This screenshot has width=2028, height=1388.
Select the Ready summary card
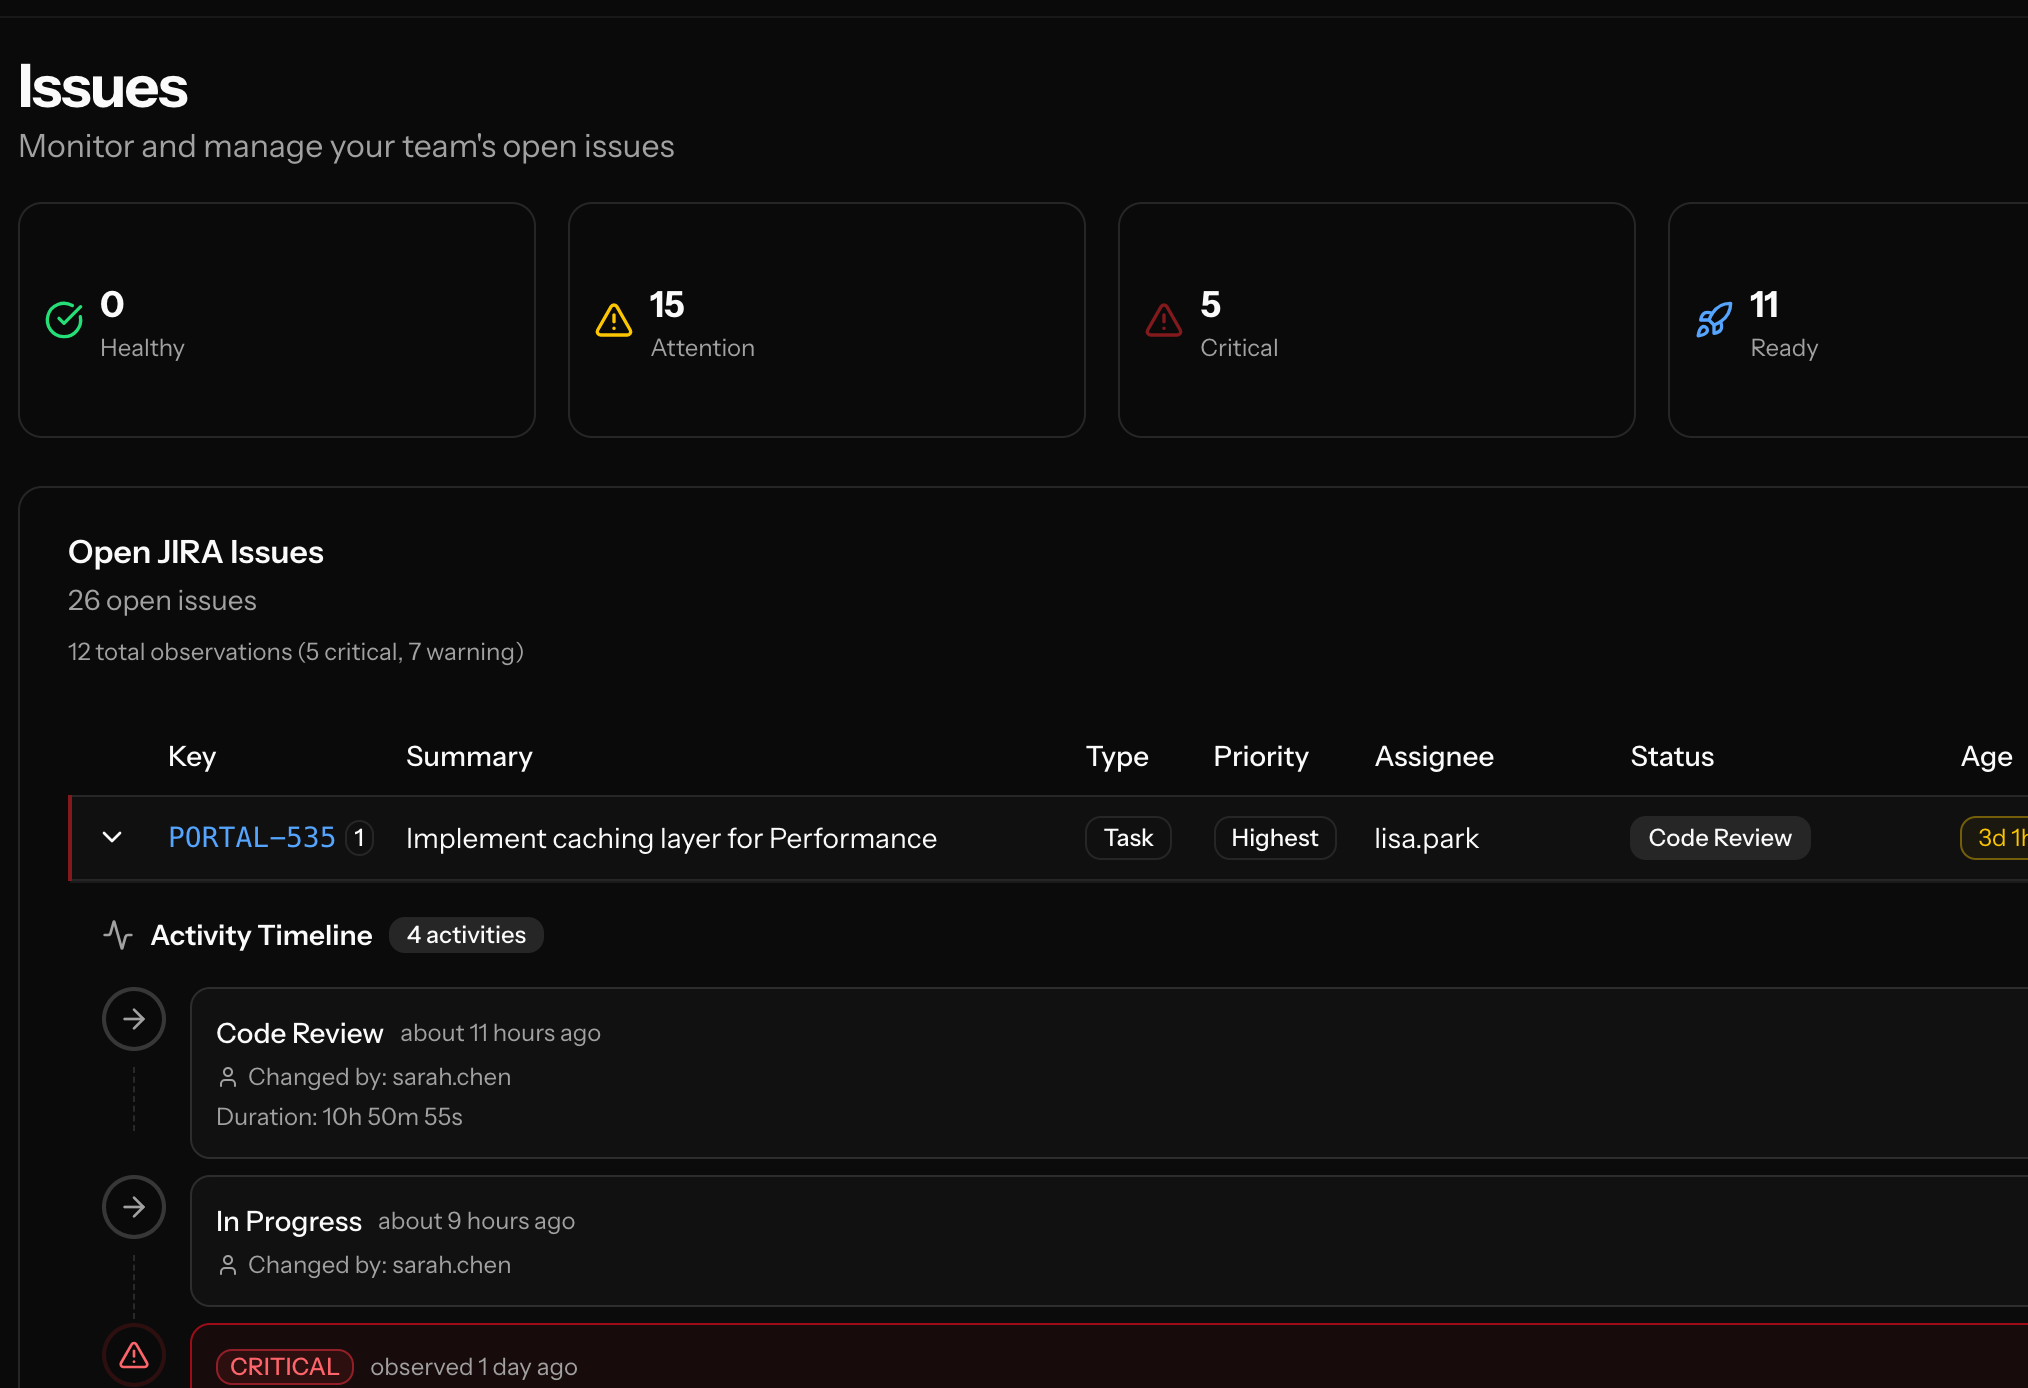1848,320
